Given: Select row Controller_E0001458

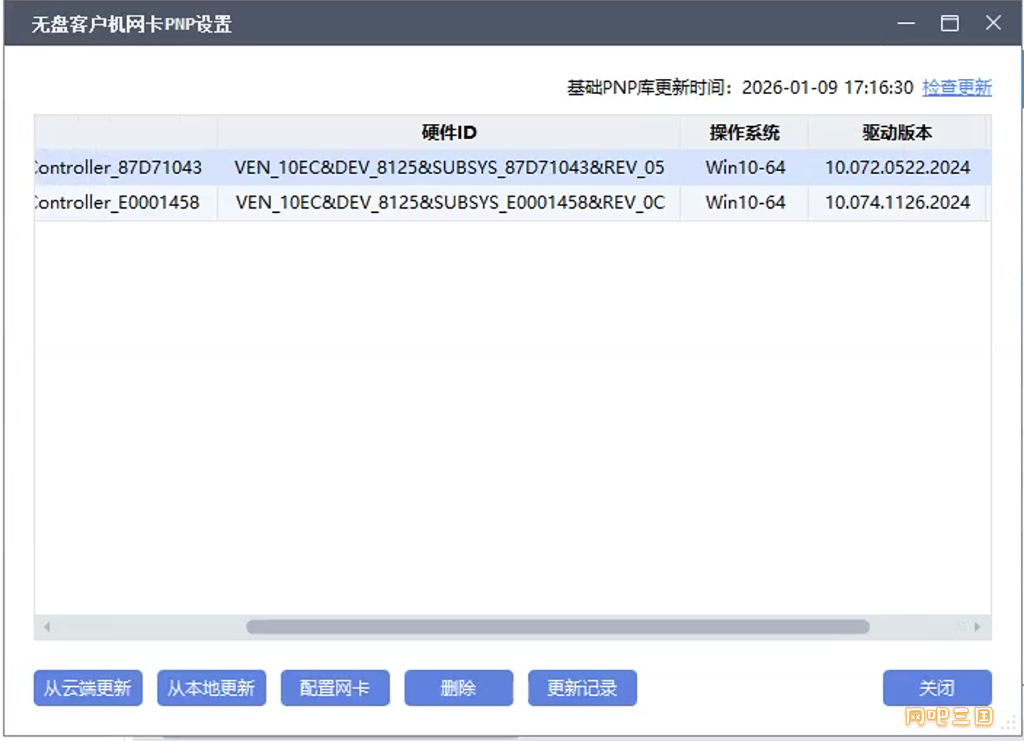Looking at the screenshot, I should tap(513, 203).
